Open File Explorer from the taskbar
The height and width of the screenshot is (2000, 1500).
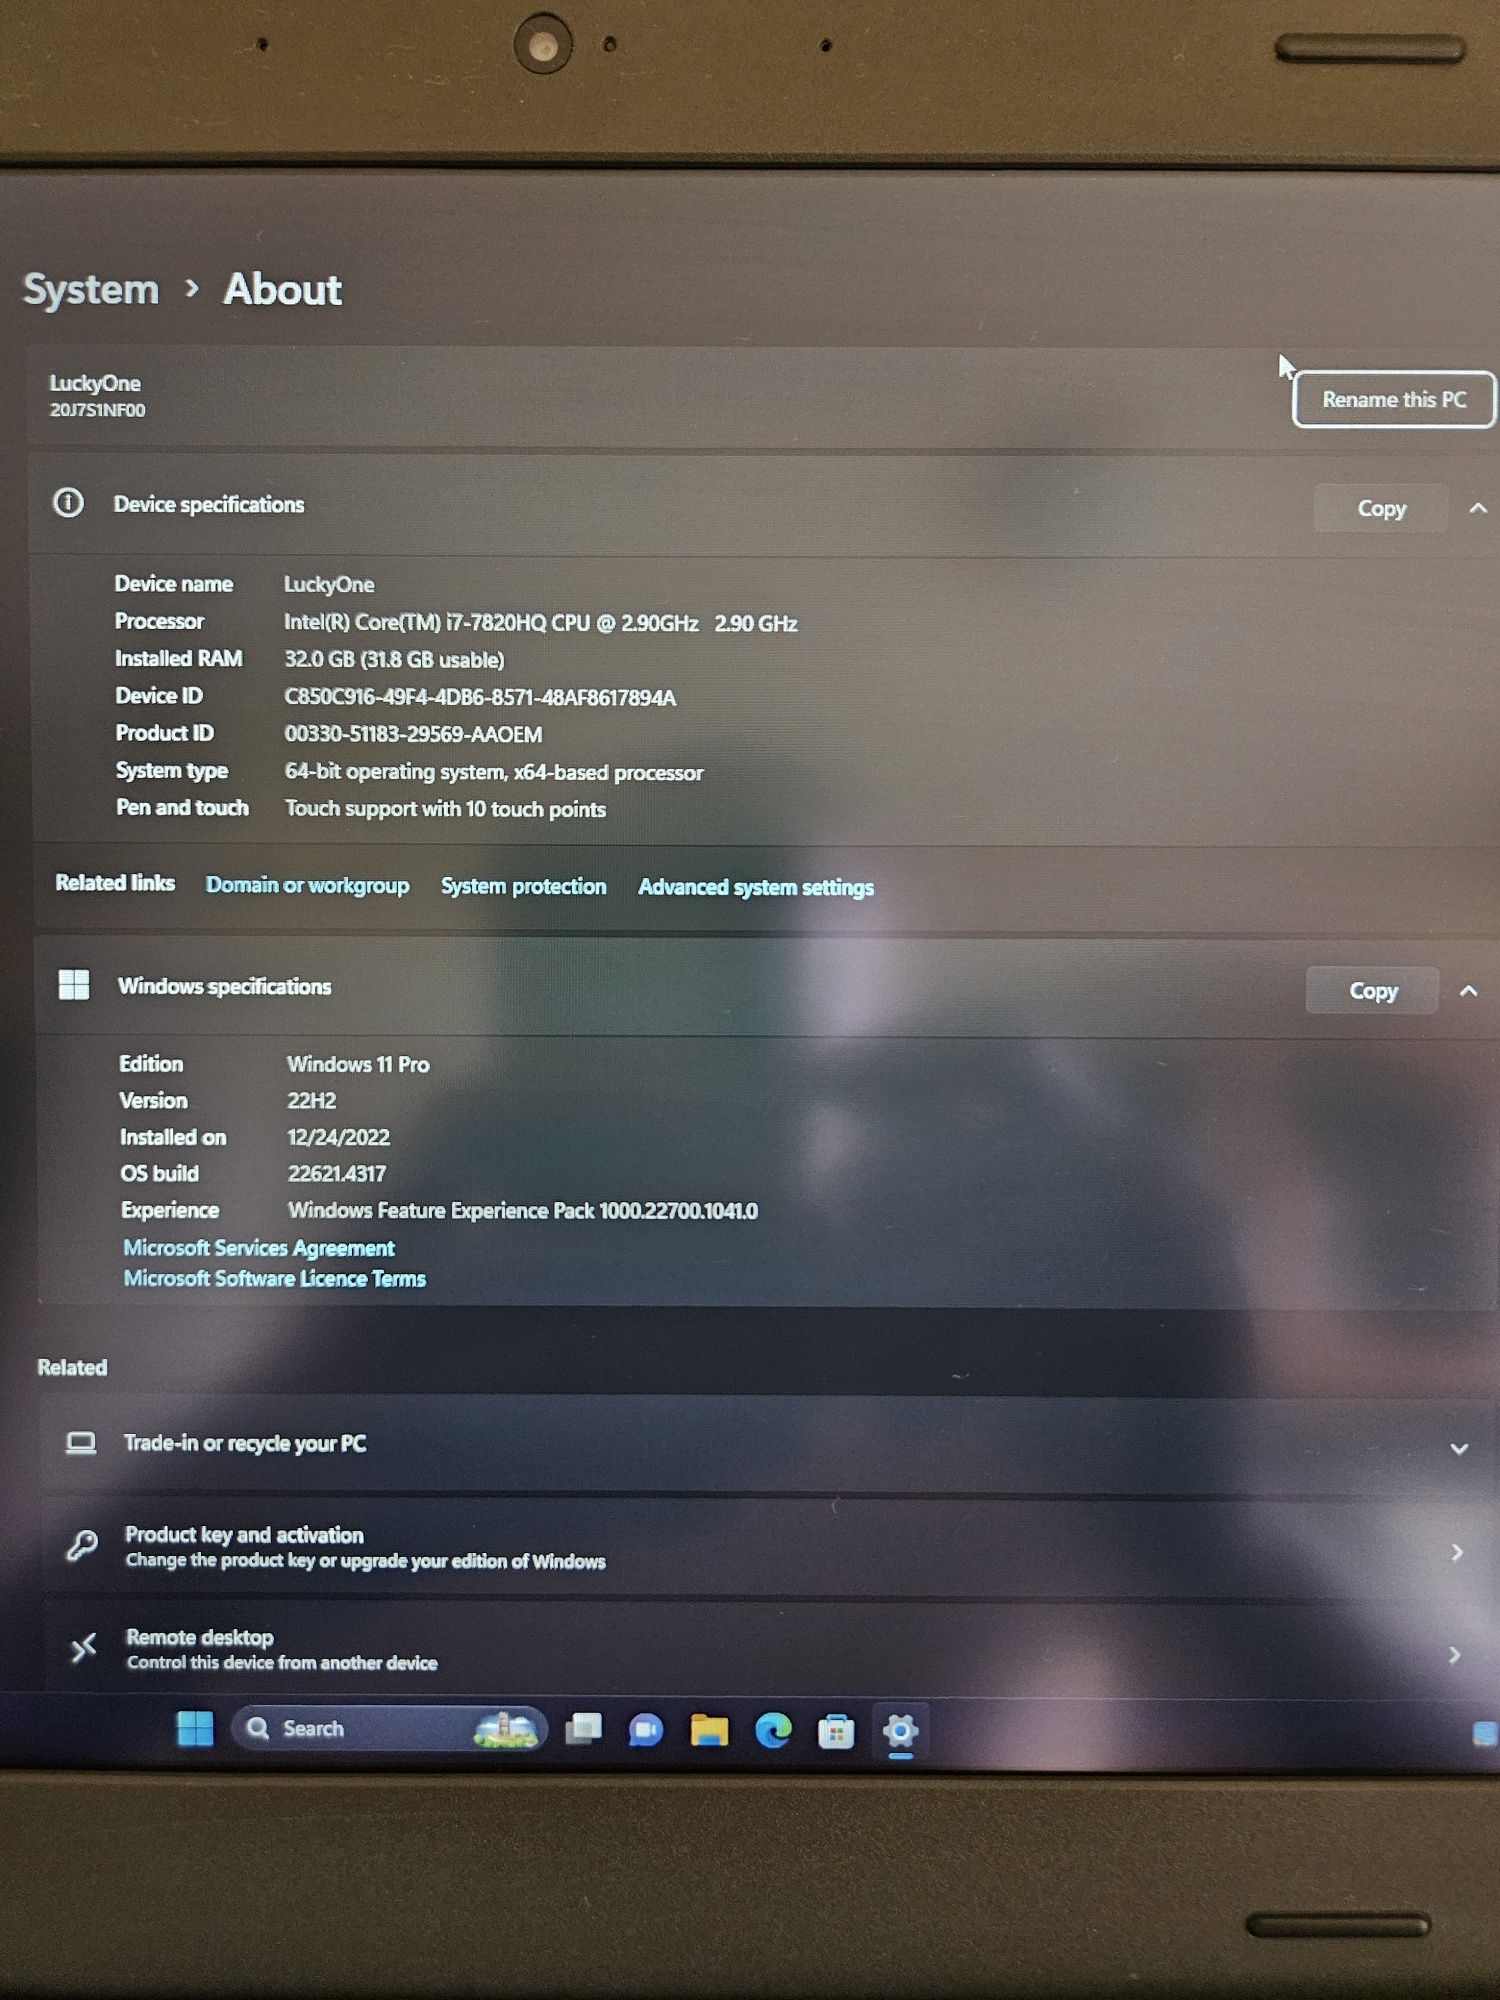click(709, 1730)
